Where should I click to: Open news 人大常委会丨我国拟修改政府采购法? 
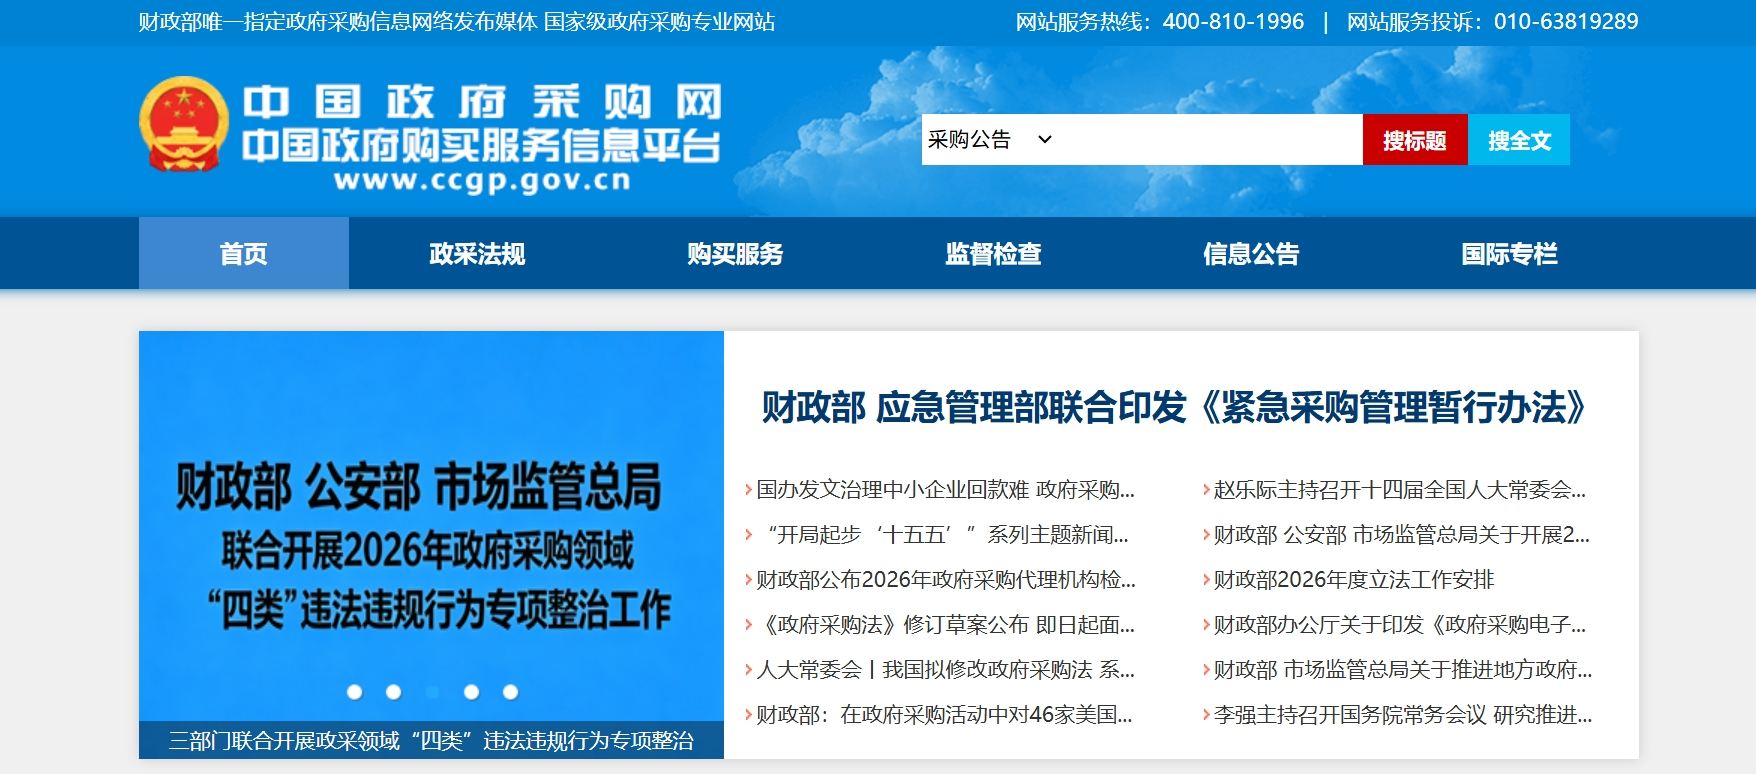(945, 669)
